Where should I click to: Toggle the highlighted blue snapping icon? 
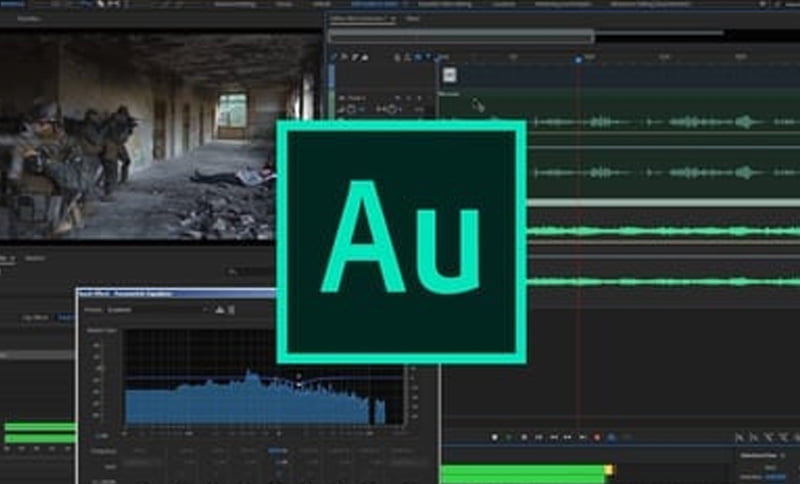pyautogui.click(x=418, y=58)
